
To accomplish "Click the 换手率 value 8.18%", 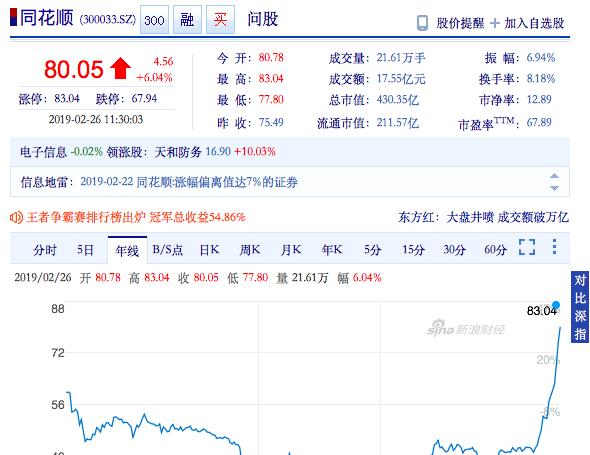I will pos(541,79).
